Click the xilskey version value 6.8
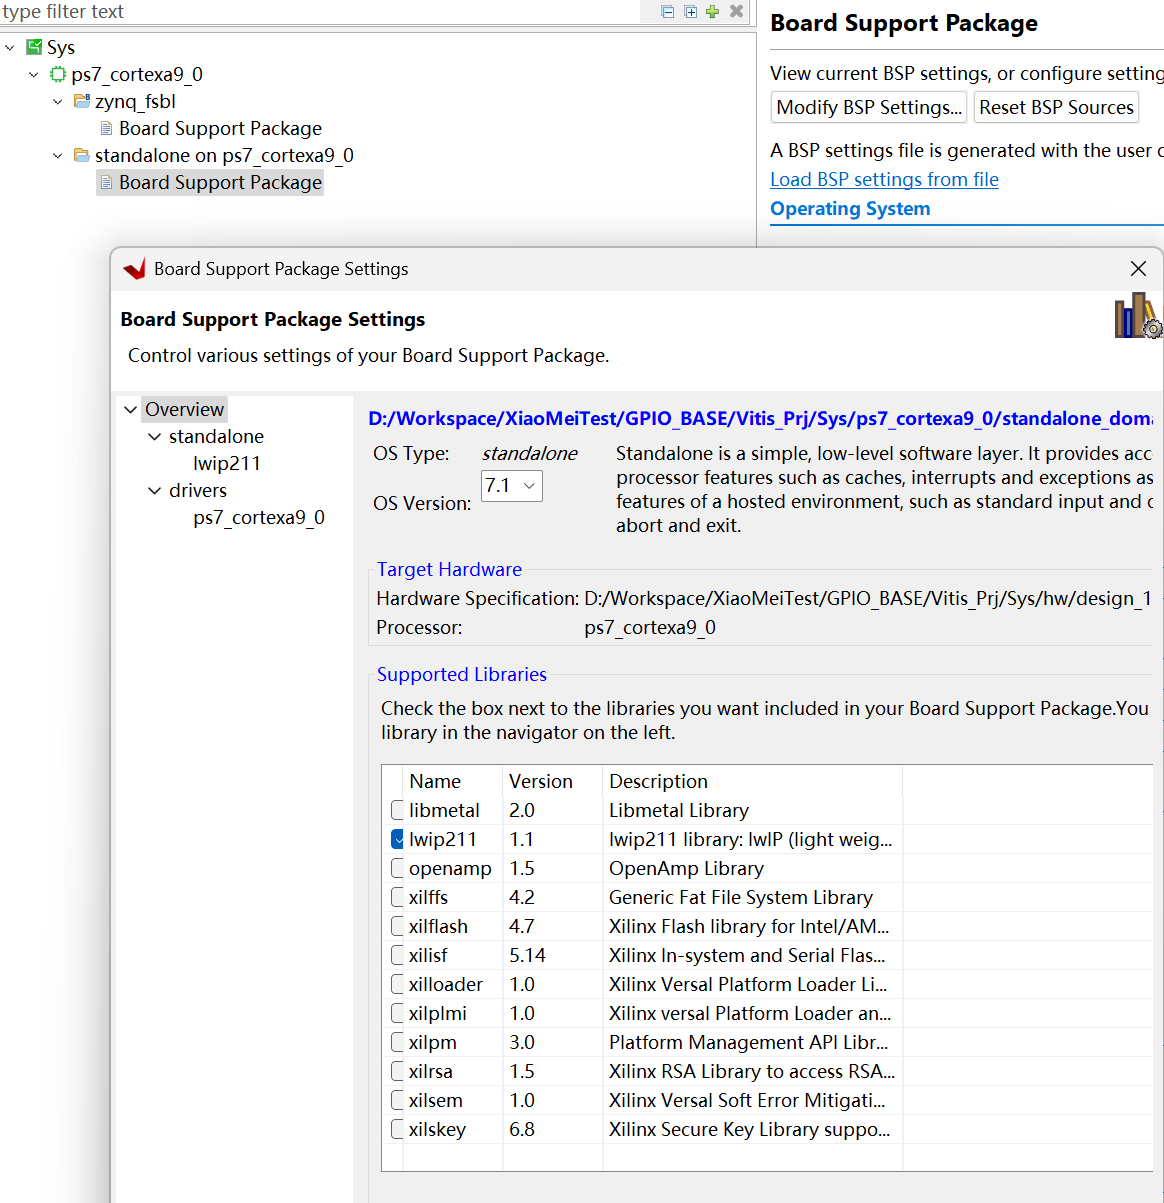1164x1203 pixels. coord(522,1129)
